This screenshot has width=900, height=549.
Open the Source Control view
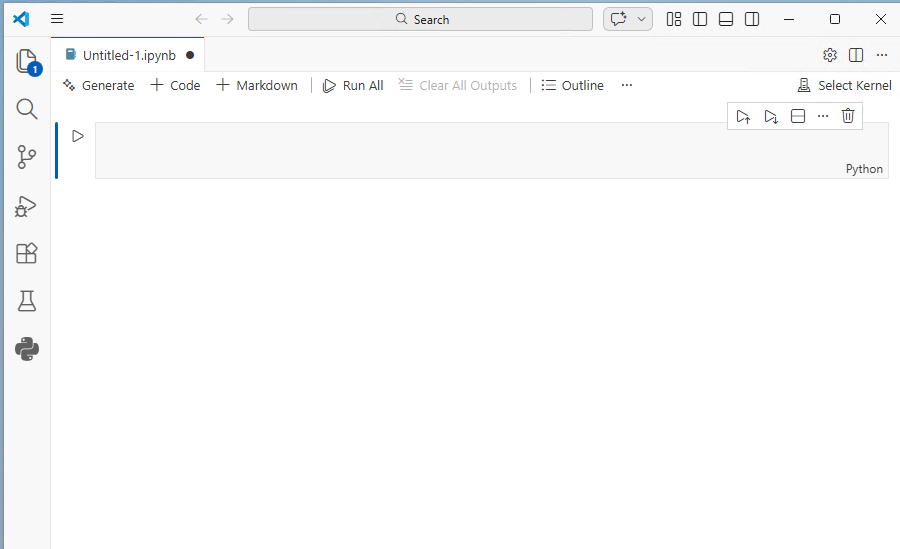[27, 157]
